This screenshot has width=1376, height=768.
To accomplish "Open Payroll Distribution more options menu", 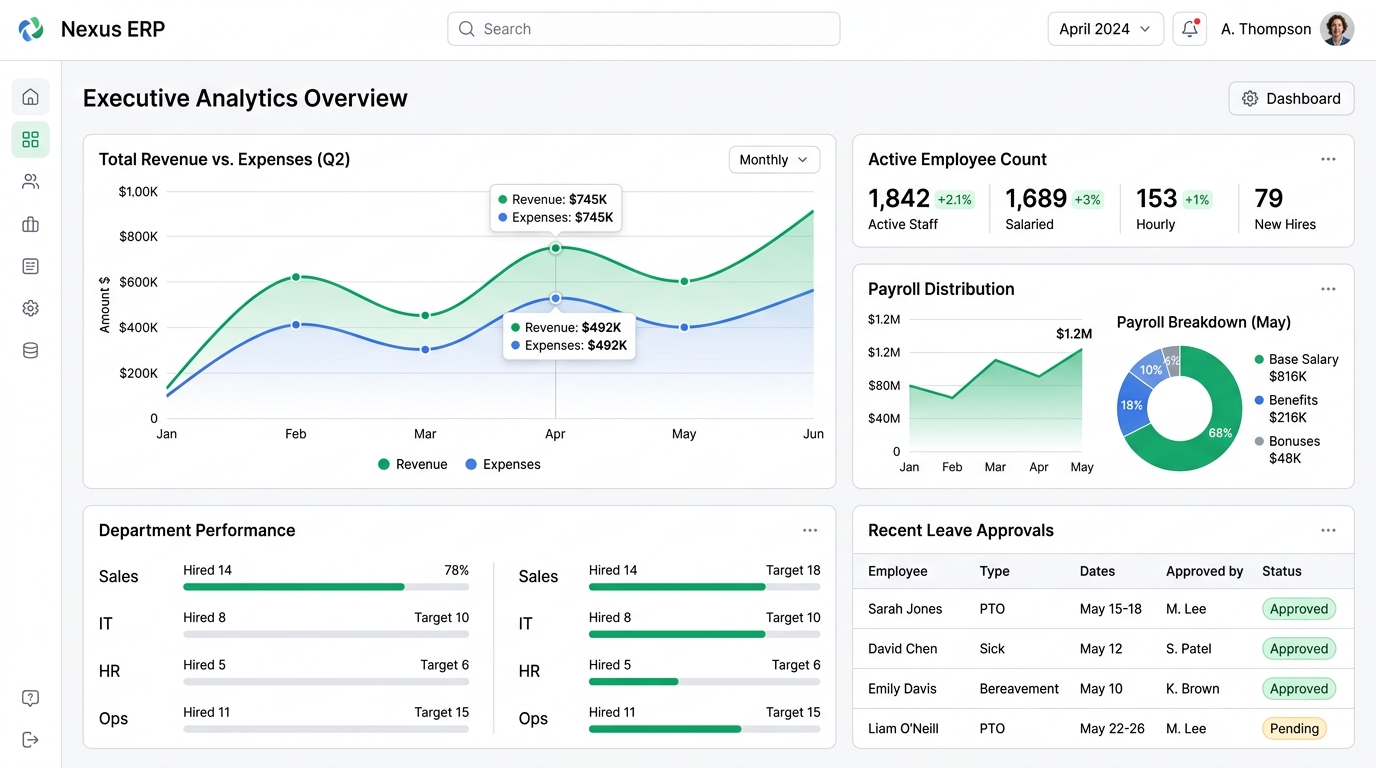I will click(x=1328, y=289).
